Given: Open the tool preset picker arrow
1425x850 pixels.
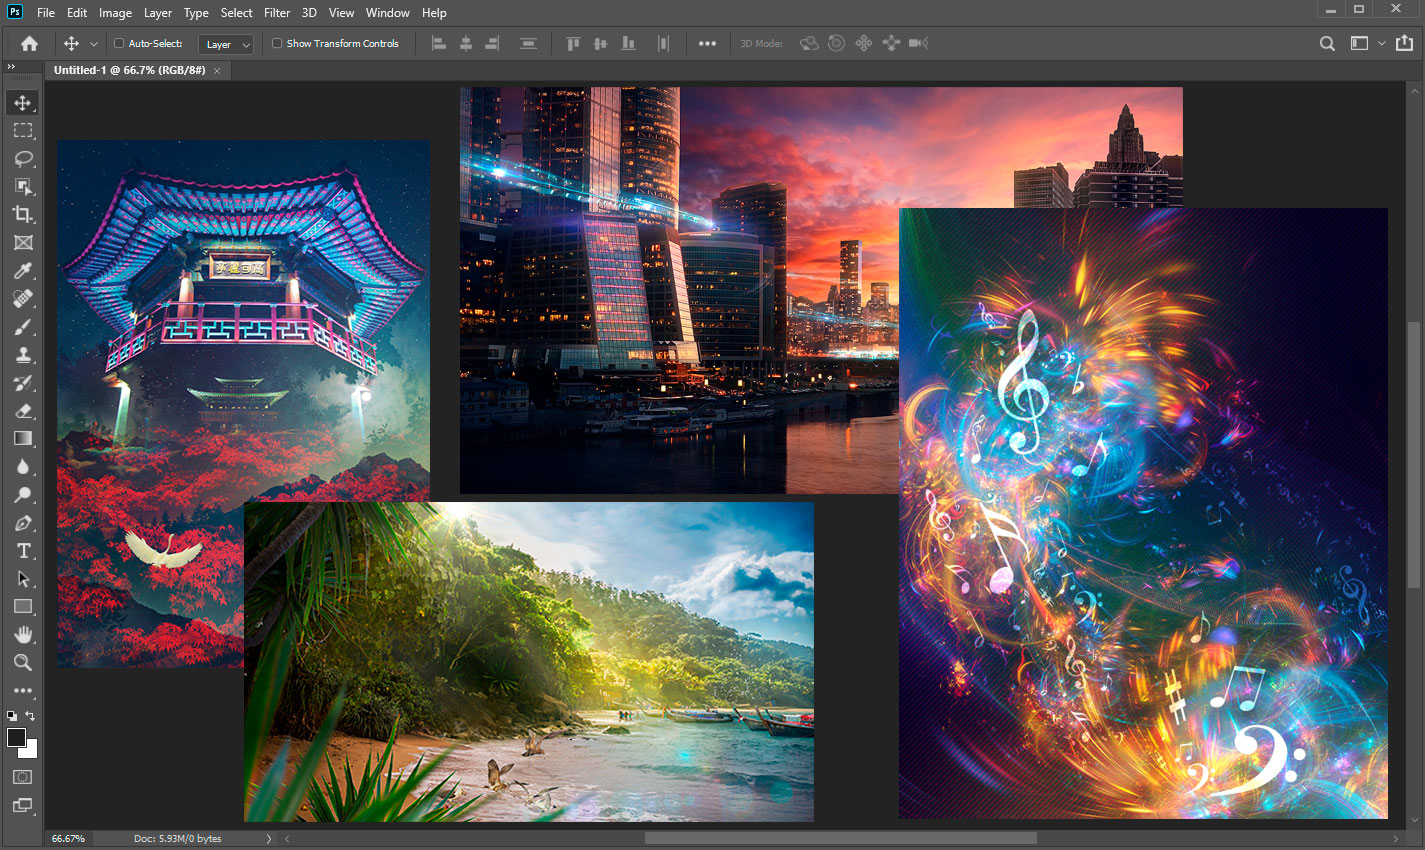Looking at the screenshot, I should click(x=94, y=44).
